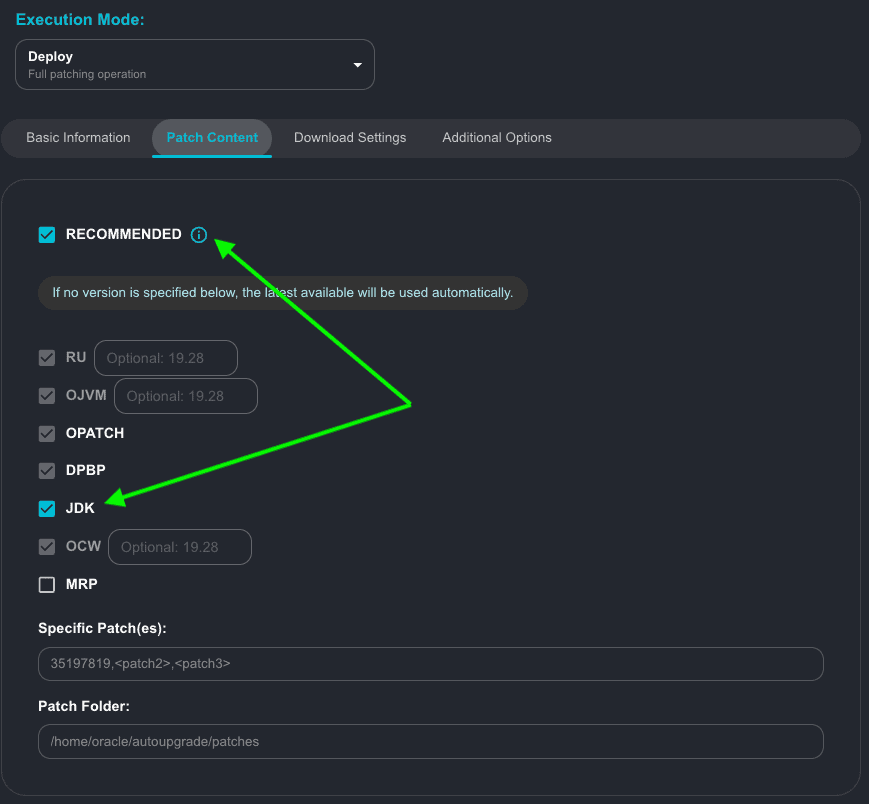Toggle the DPBP checkbox
This screenshot has height=804, width=869.
tap(47, 471)
